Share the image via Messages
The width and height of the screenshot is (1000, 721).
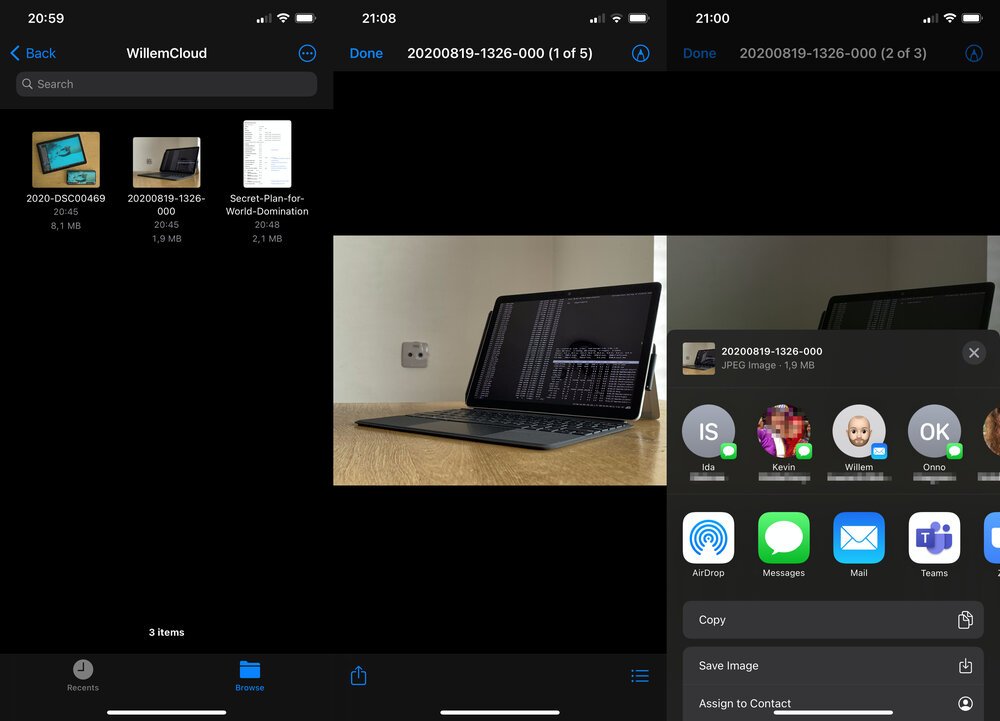[784, 540]
